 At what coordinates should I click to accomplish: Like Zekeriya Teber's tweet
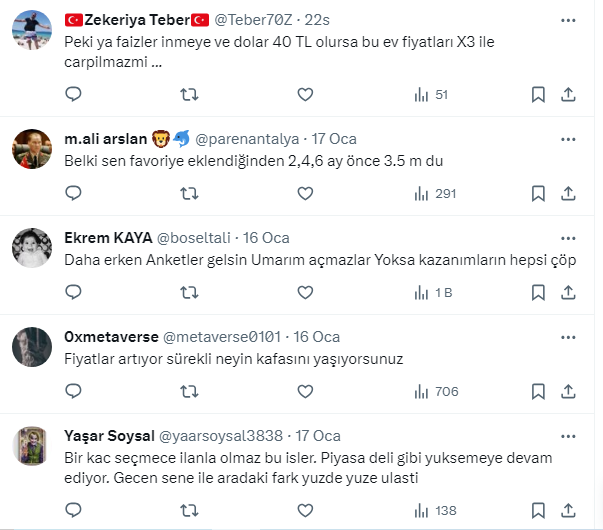click(x=305, y=94)
